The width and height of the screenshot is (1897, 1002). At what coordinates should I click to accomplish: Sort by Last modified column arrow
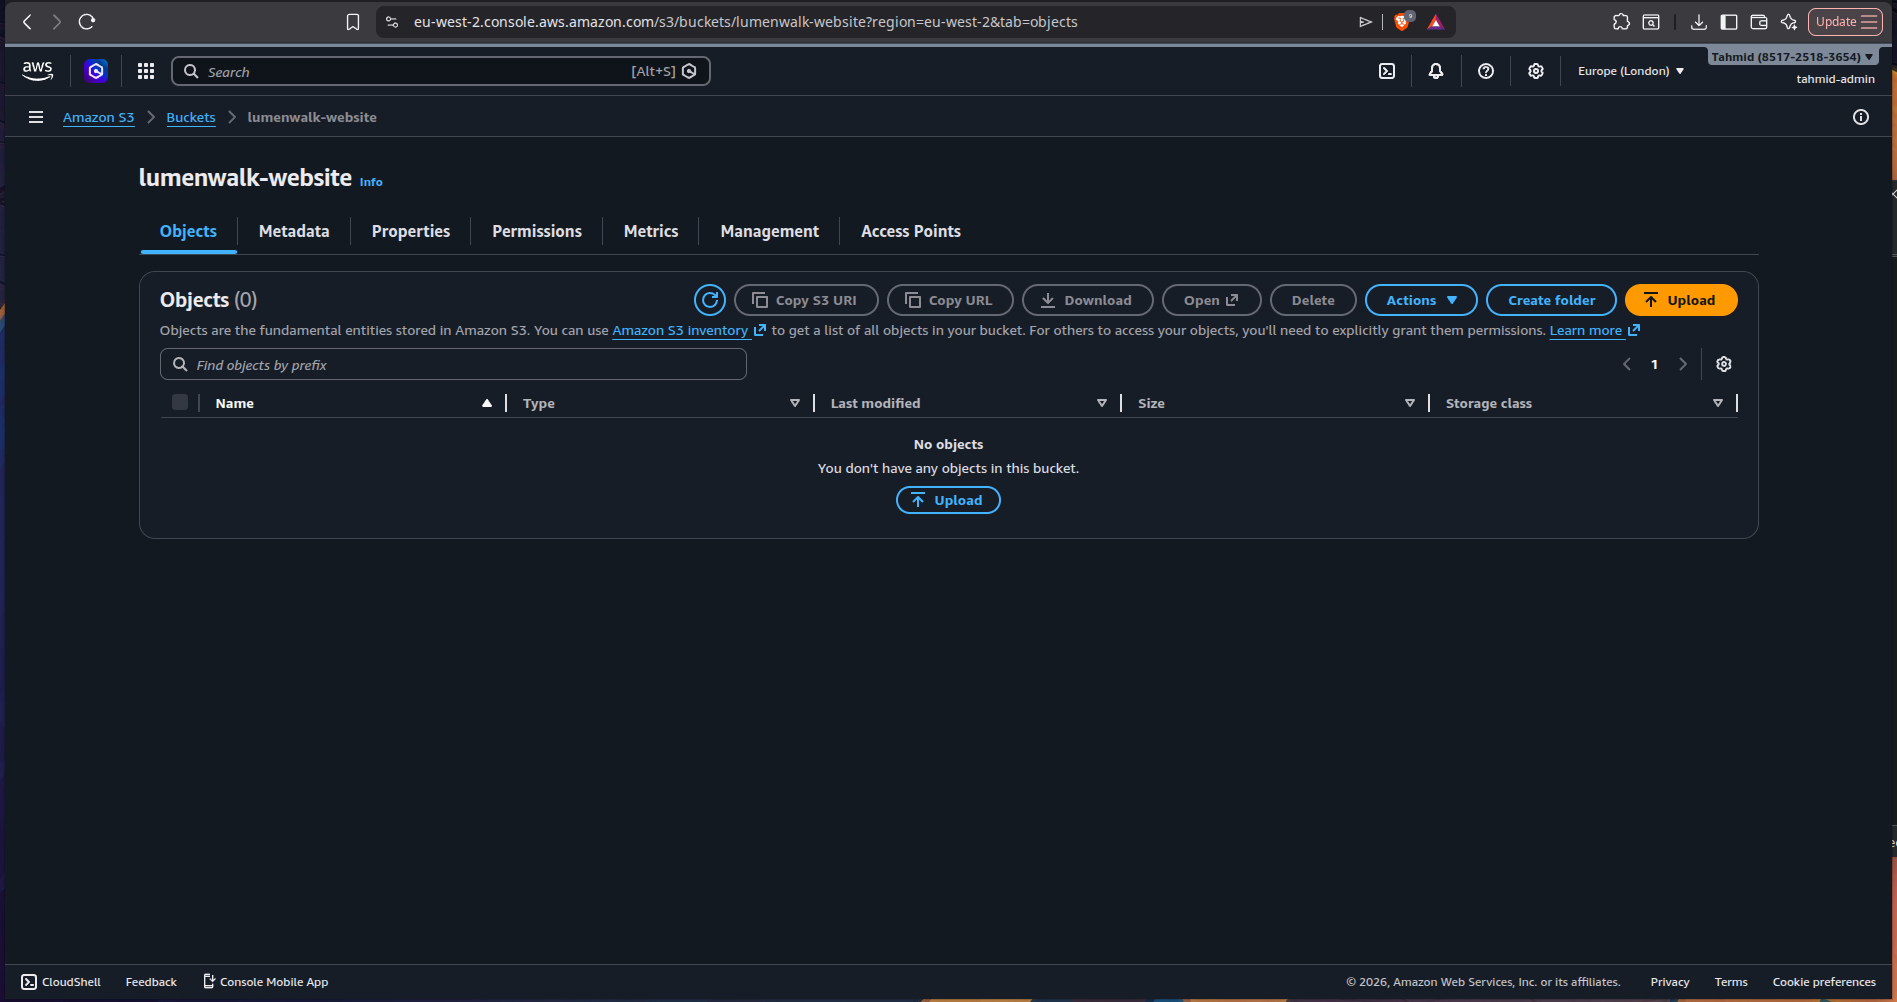1102,403
